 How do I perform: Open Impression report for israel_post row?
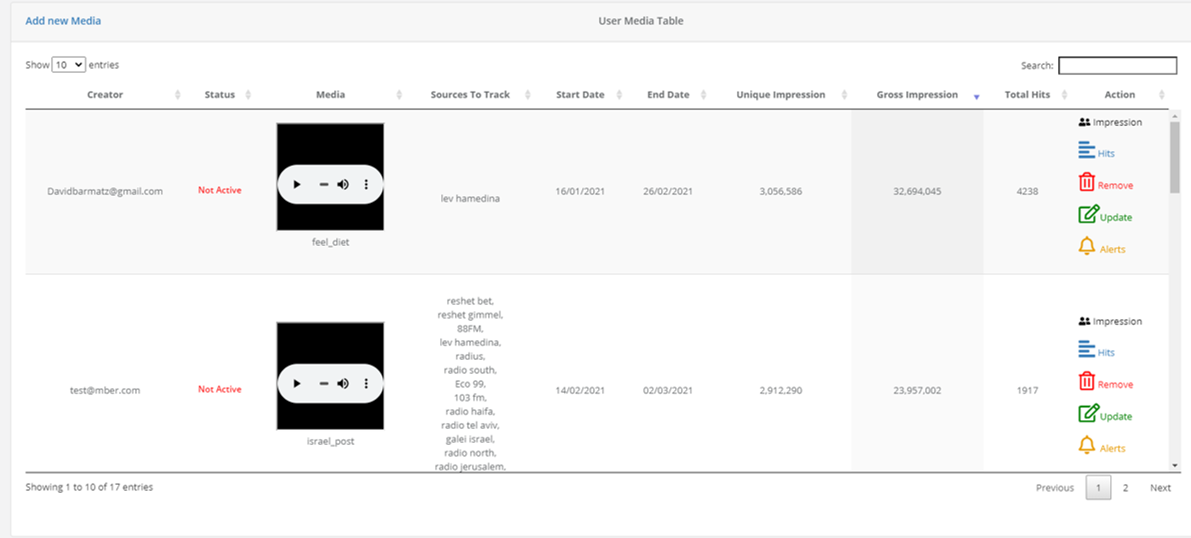pos(1110,321)
